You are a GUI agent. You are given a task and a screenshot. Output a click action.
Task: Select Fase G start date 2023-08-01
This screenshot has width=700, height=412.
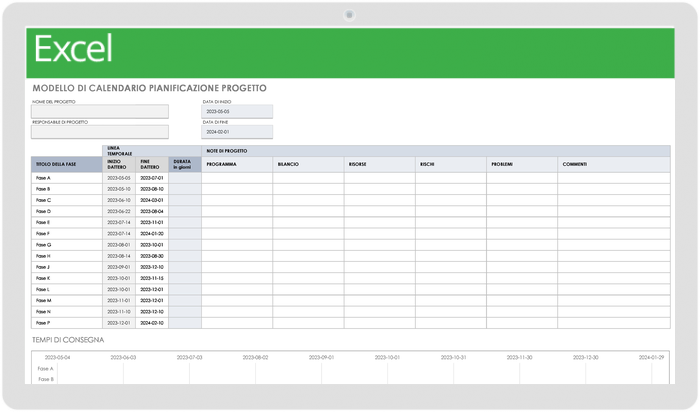pos(119,245)
